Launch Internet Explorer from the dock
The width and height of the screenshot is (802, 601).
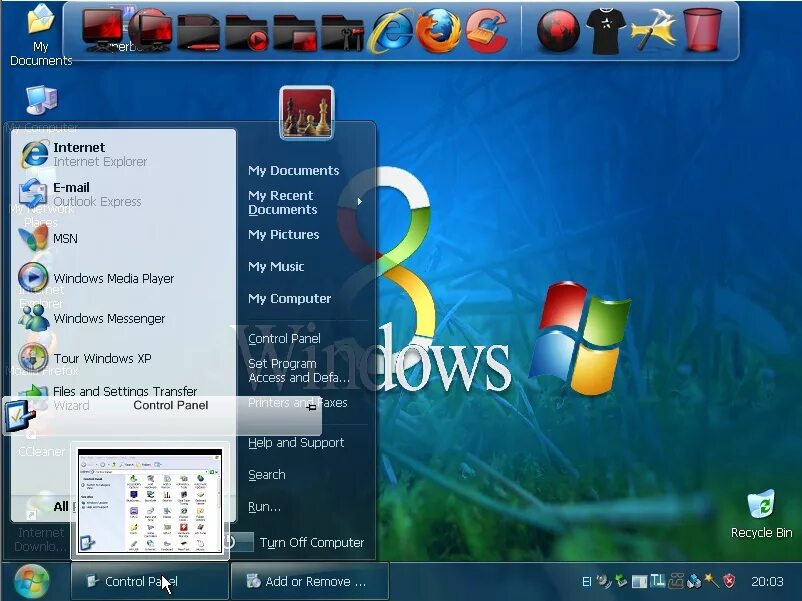tap(391, 31)
